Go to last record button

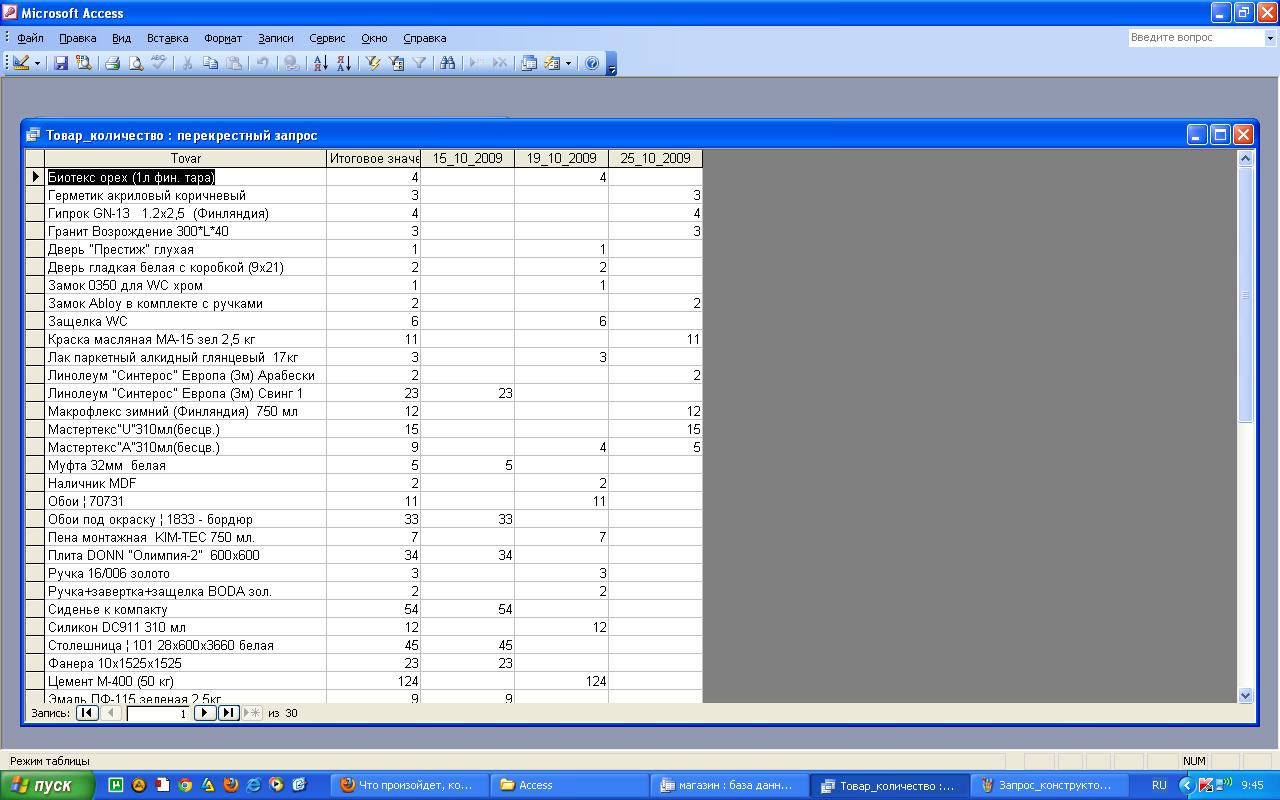pos(228,713)
